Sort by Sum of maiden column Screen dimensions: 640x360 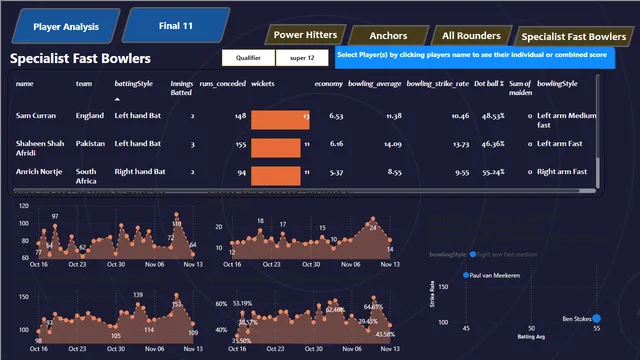[x=520, y=88]
